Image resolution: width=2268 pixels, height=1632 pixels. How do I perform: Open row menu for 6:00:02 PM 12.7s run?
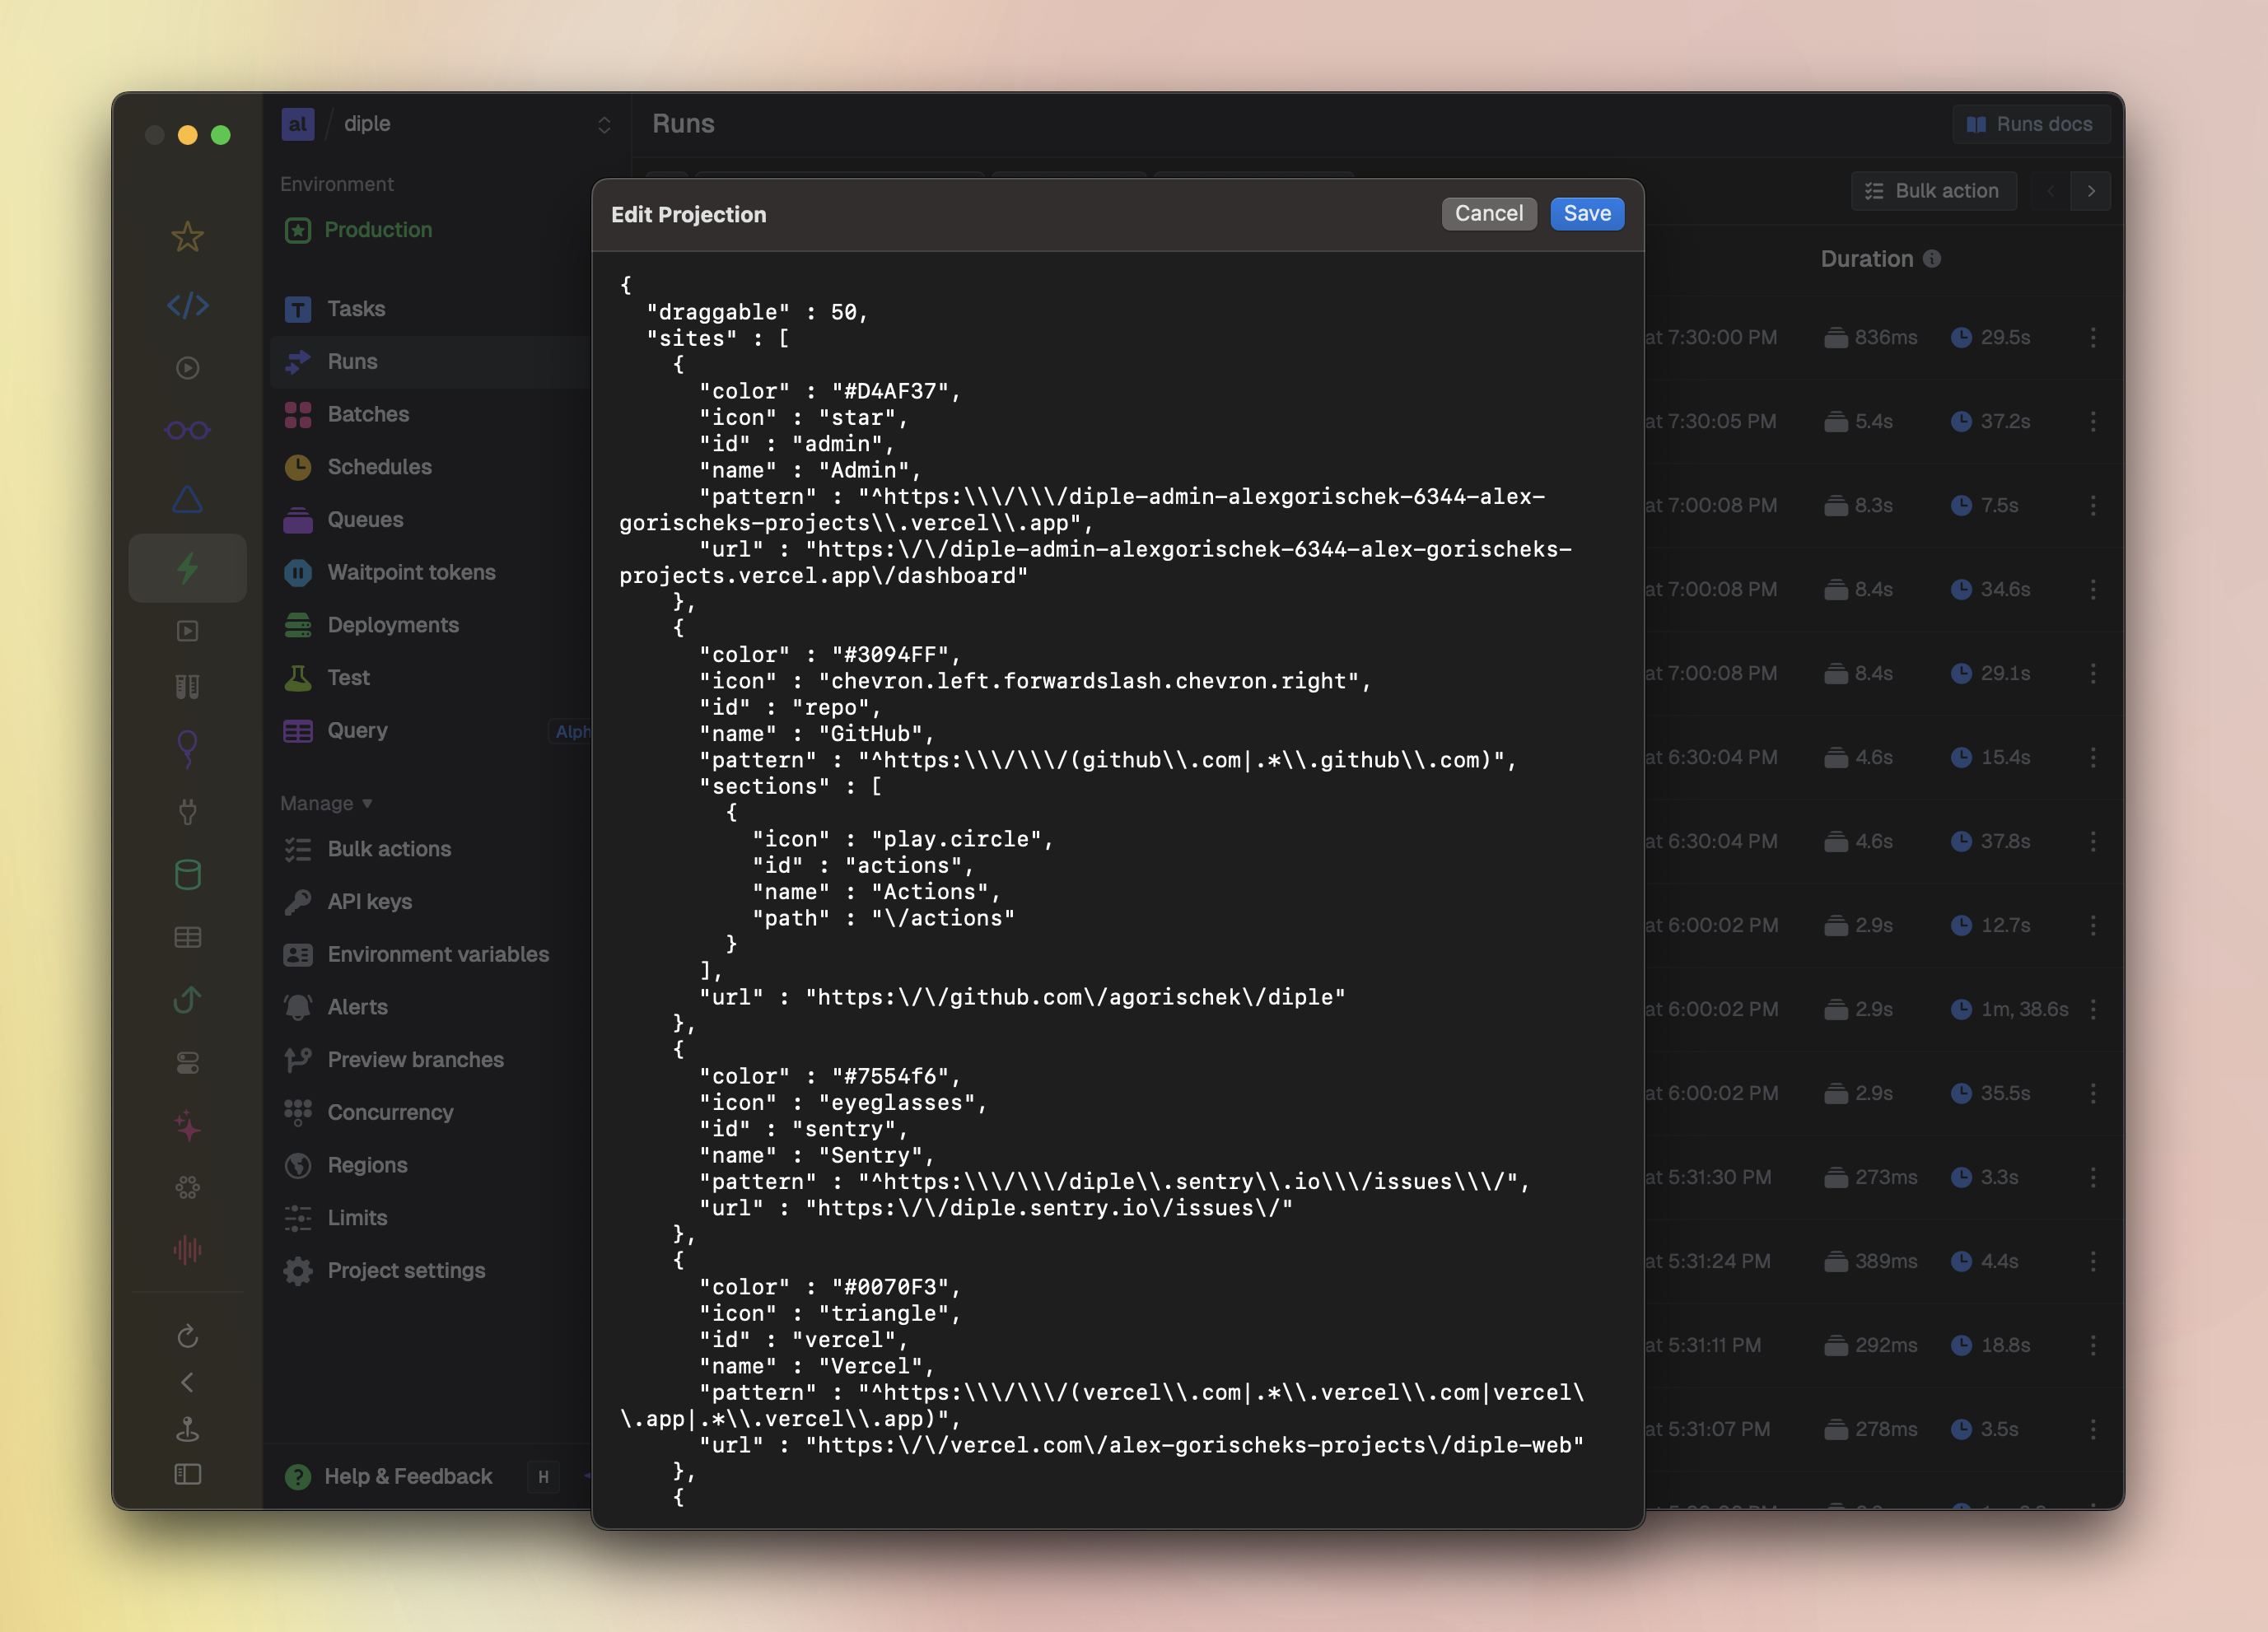point(2093,925)
